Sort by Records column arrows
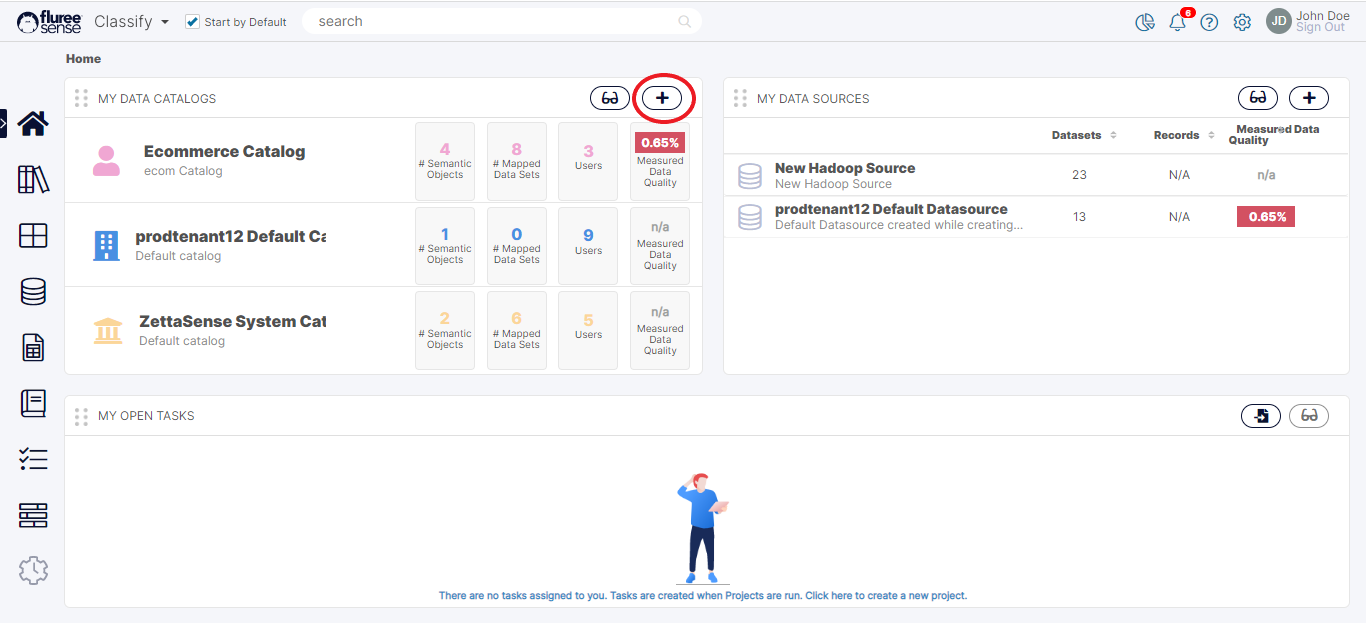The width and height of the screenshot is (1366, 623). [1211, 135]
